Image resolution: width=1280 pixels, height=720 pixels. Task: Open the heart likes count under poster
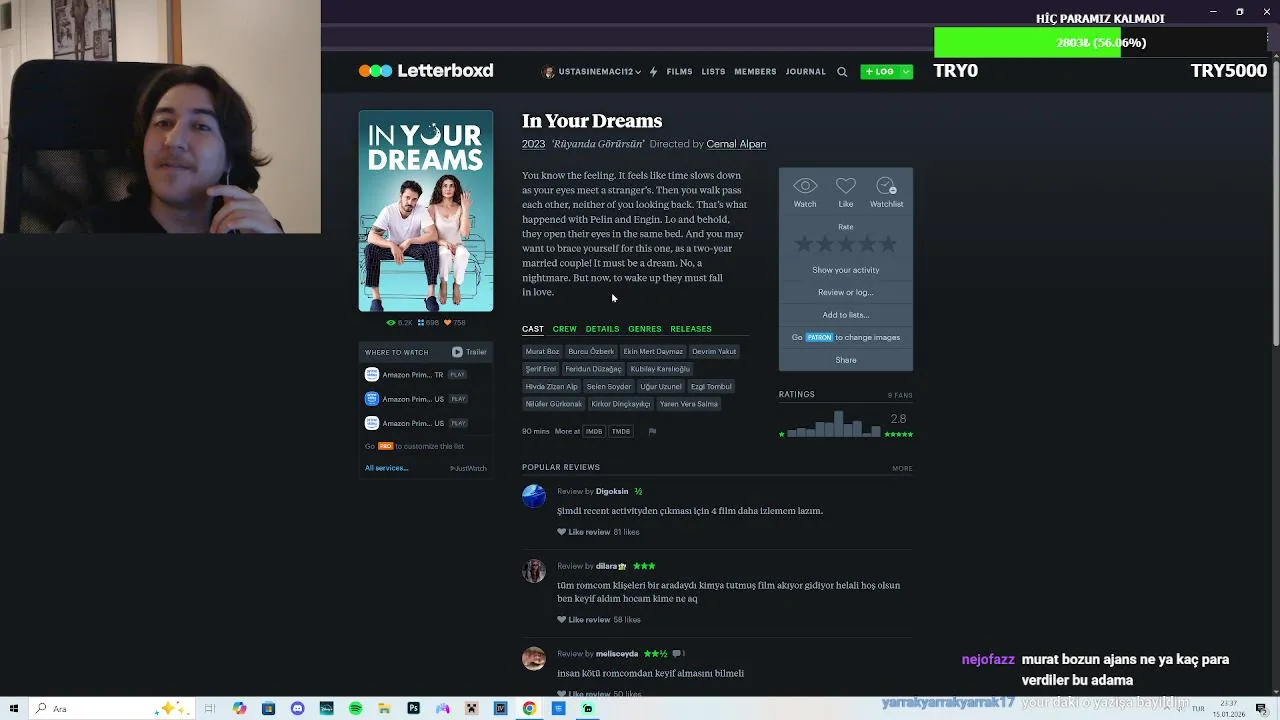[455, 323]
